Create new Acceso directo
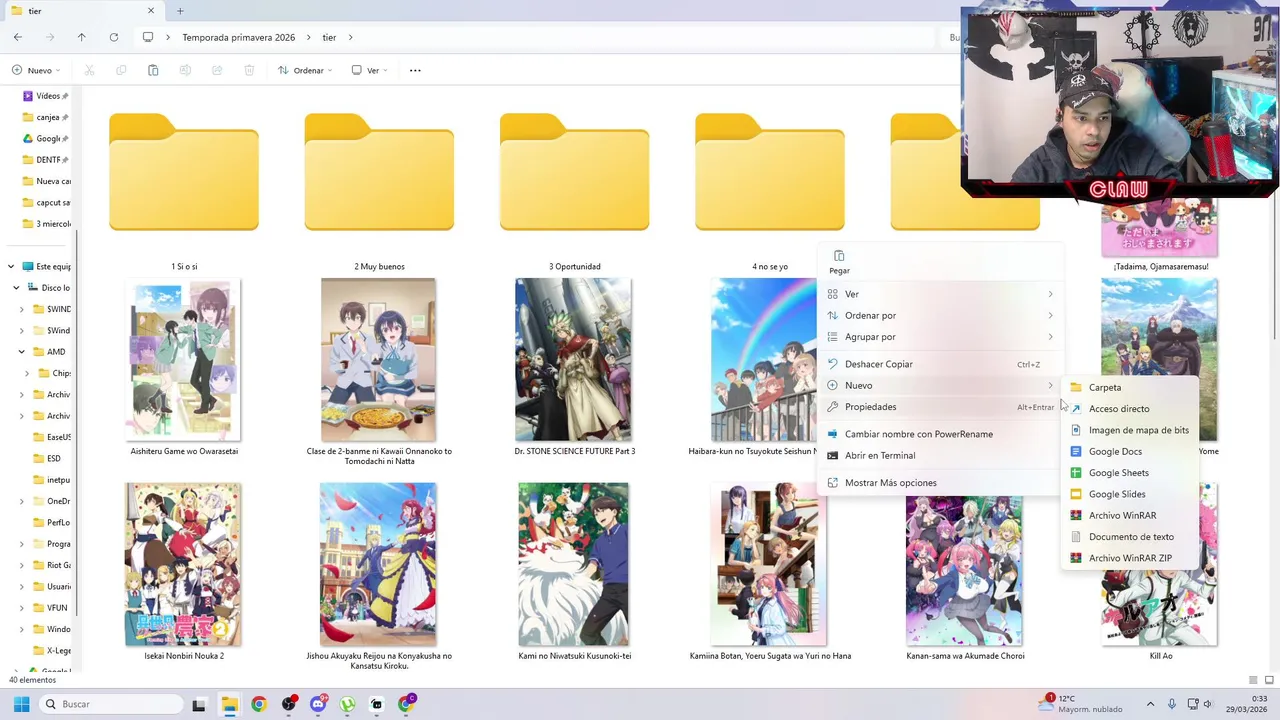This screenshot has height=720, width=1280. click(1130, 408)
